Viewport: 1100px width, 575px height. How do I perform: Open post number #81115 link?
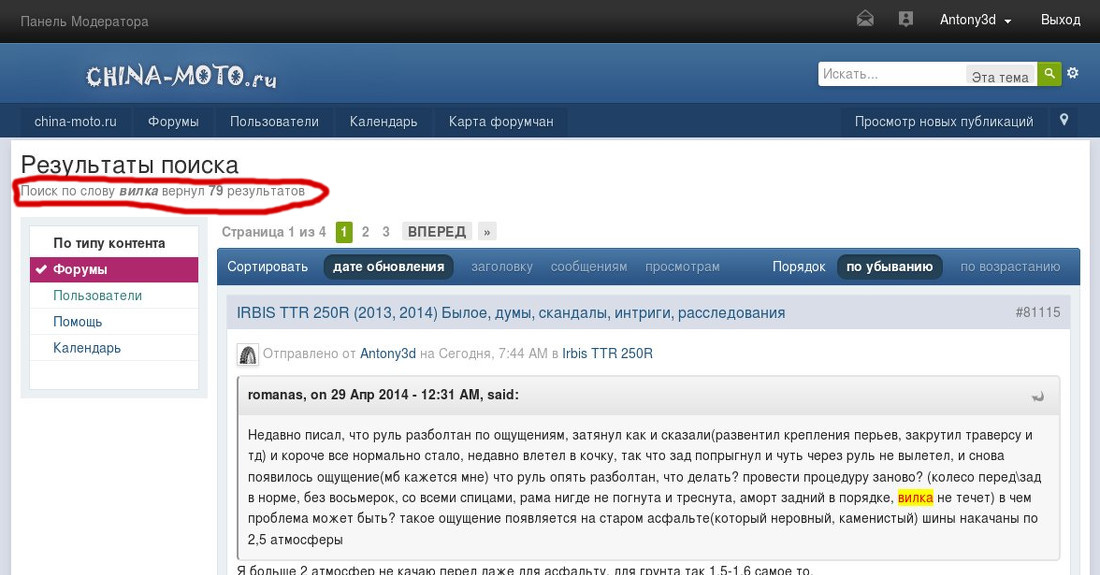[x=1038, y=312]
